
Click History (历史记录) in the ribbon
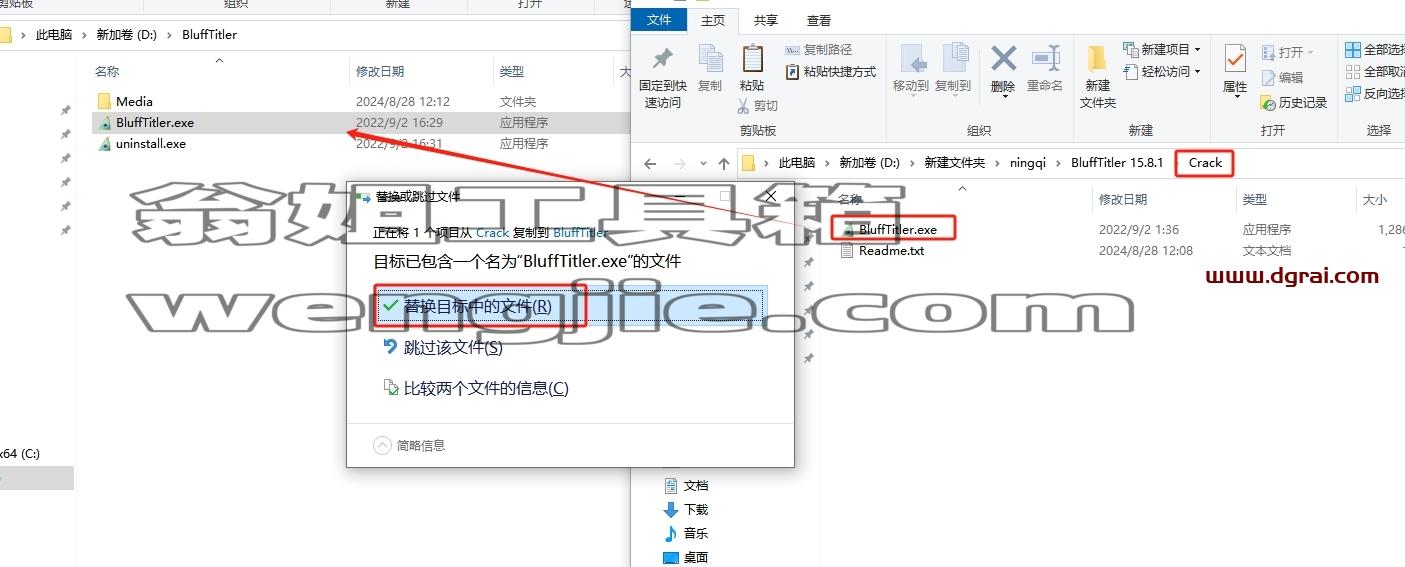(x=1294, y=102)
